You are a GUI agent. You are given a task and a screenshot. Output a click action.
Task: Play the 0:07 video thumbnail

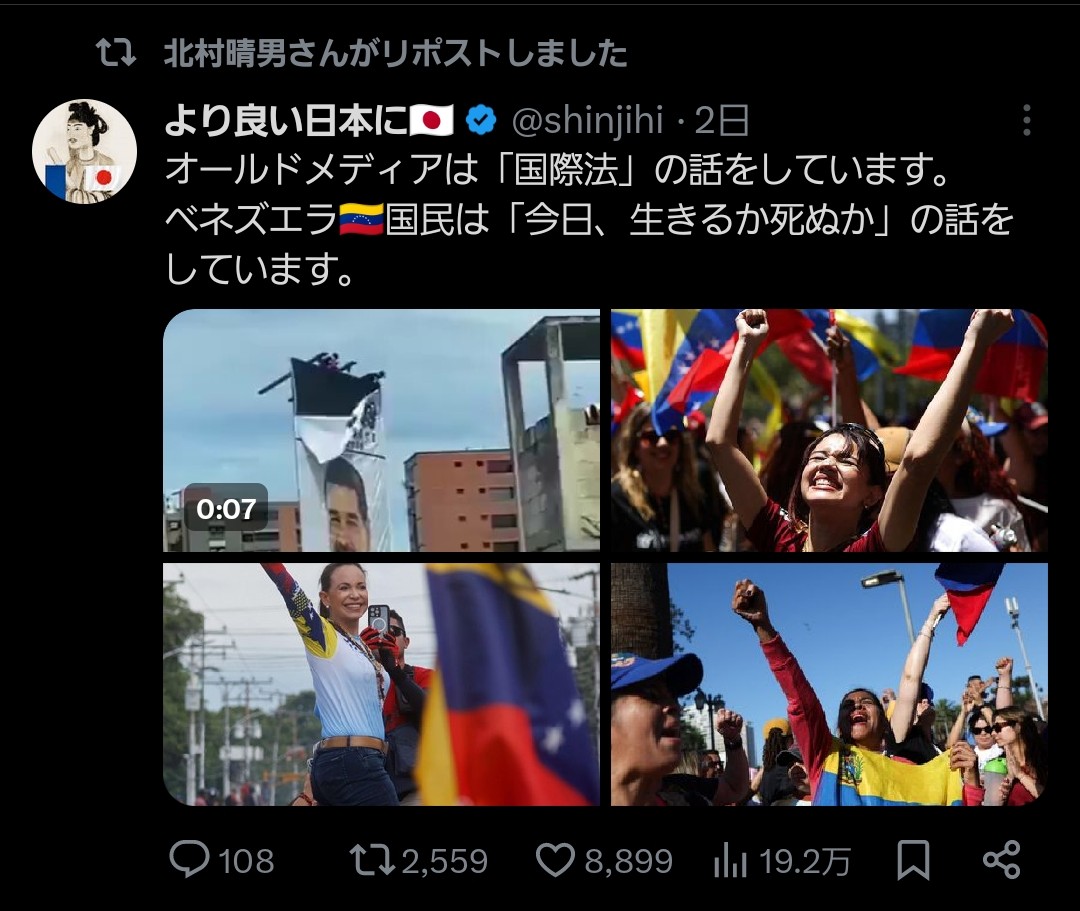pos(382,430)
